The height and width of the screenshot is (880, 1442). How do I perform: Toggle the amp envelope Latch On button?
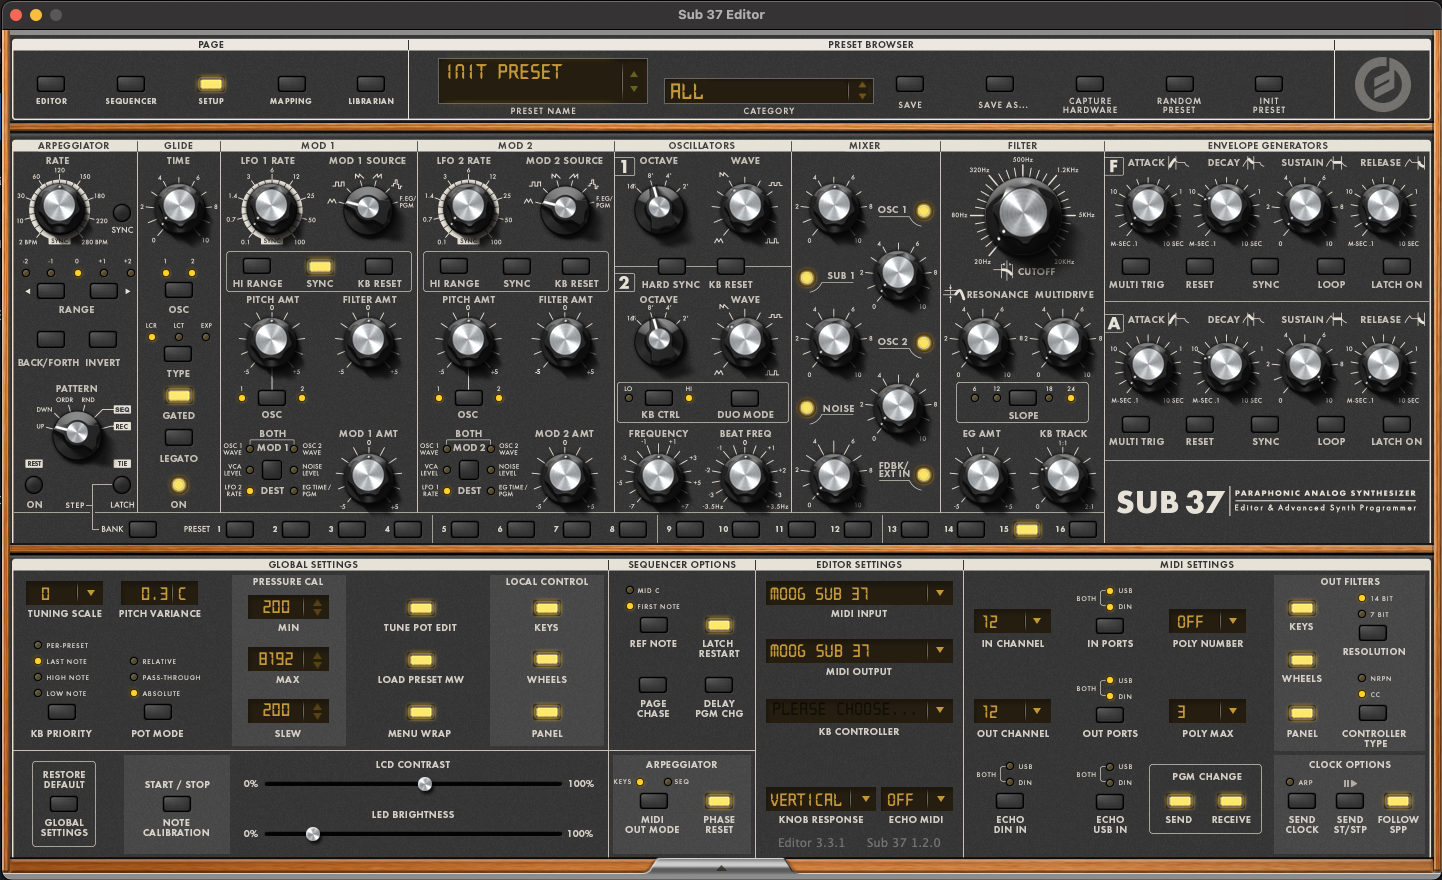point(1396,424)
